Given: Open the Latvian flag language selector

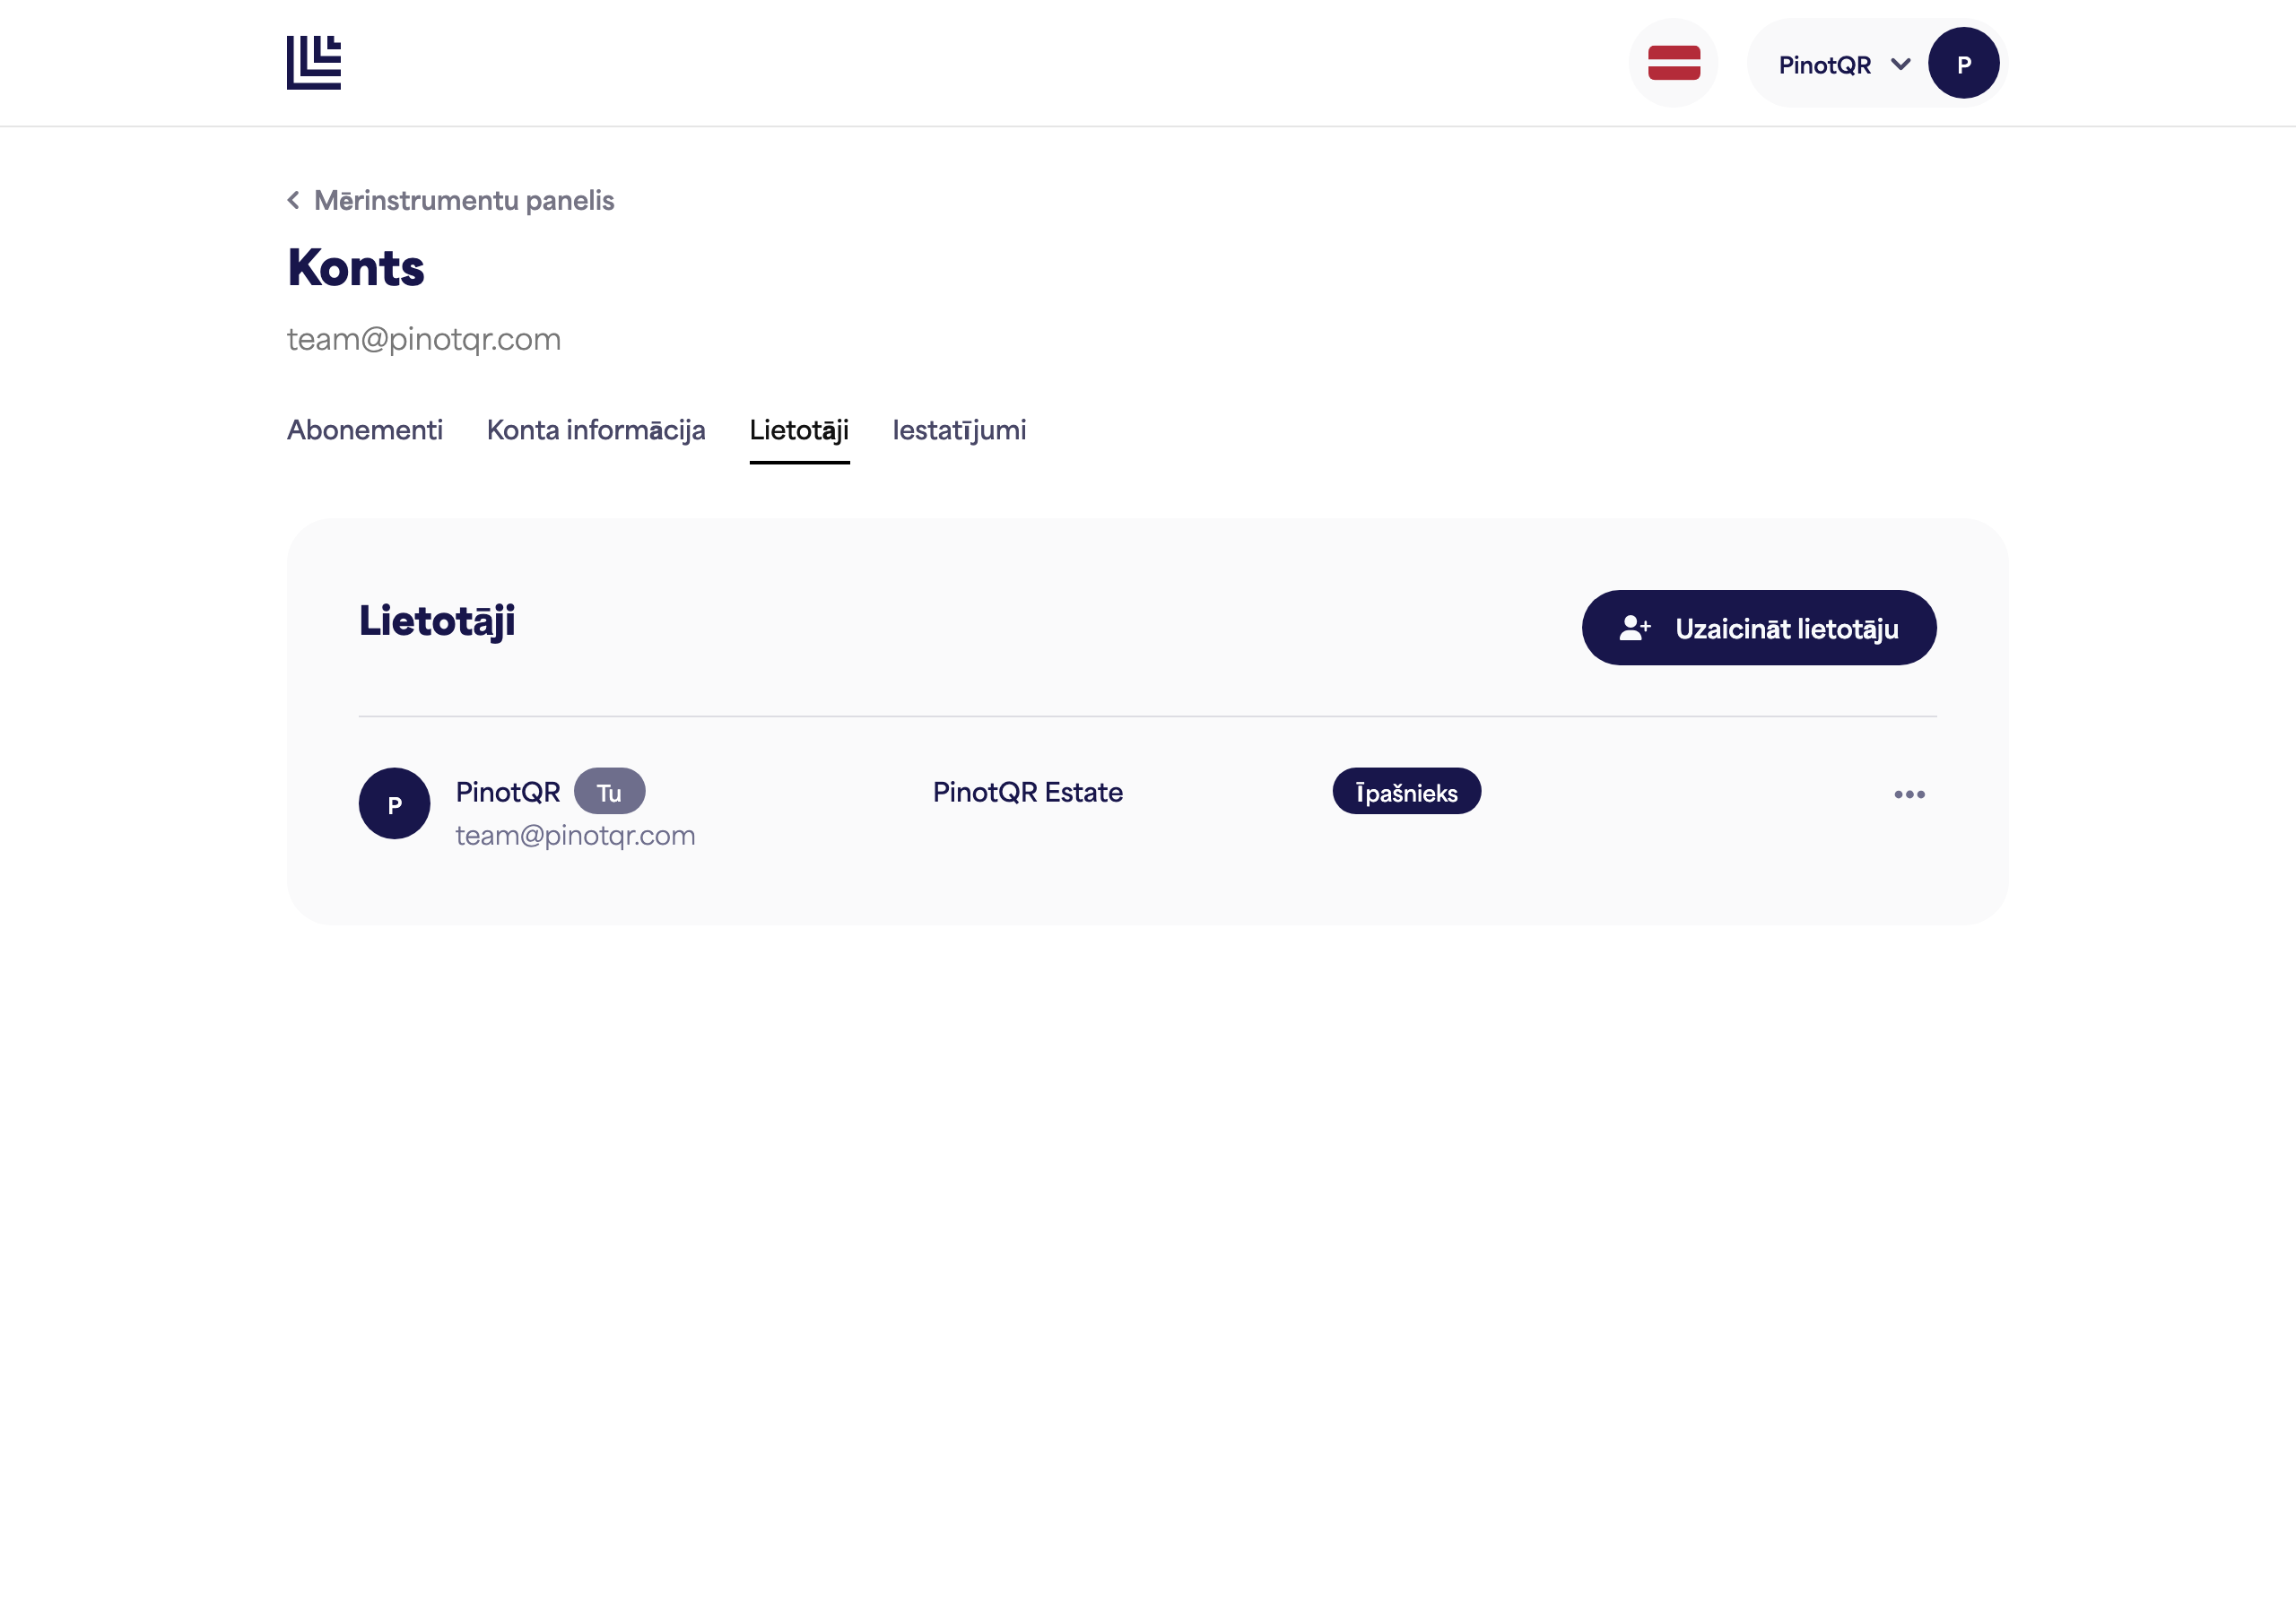Looking at the screenshot, I should pos(1673,63).
